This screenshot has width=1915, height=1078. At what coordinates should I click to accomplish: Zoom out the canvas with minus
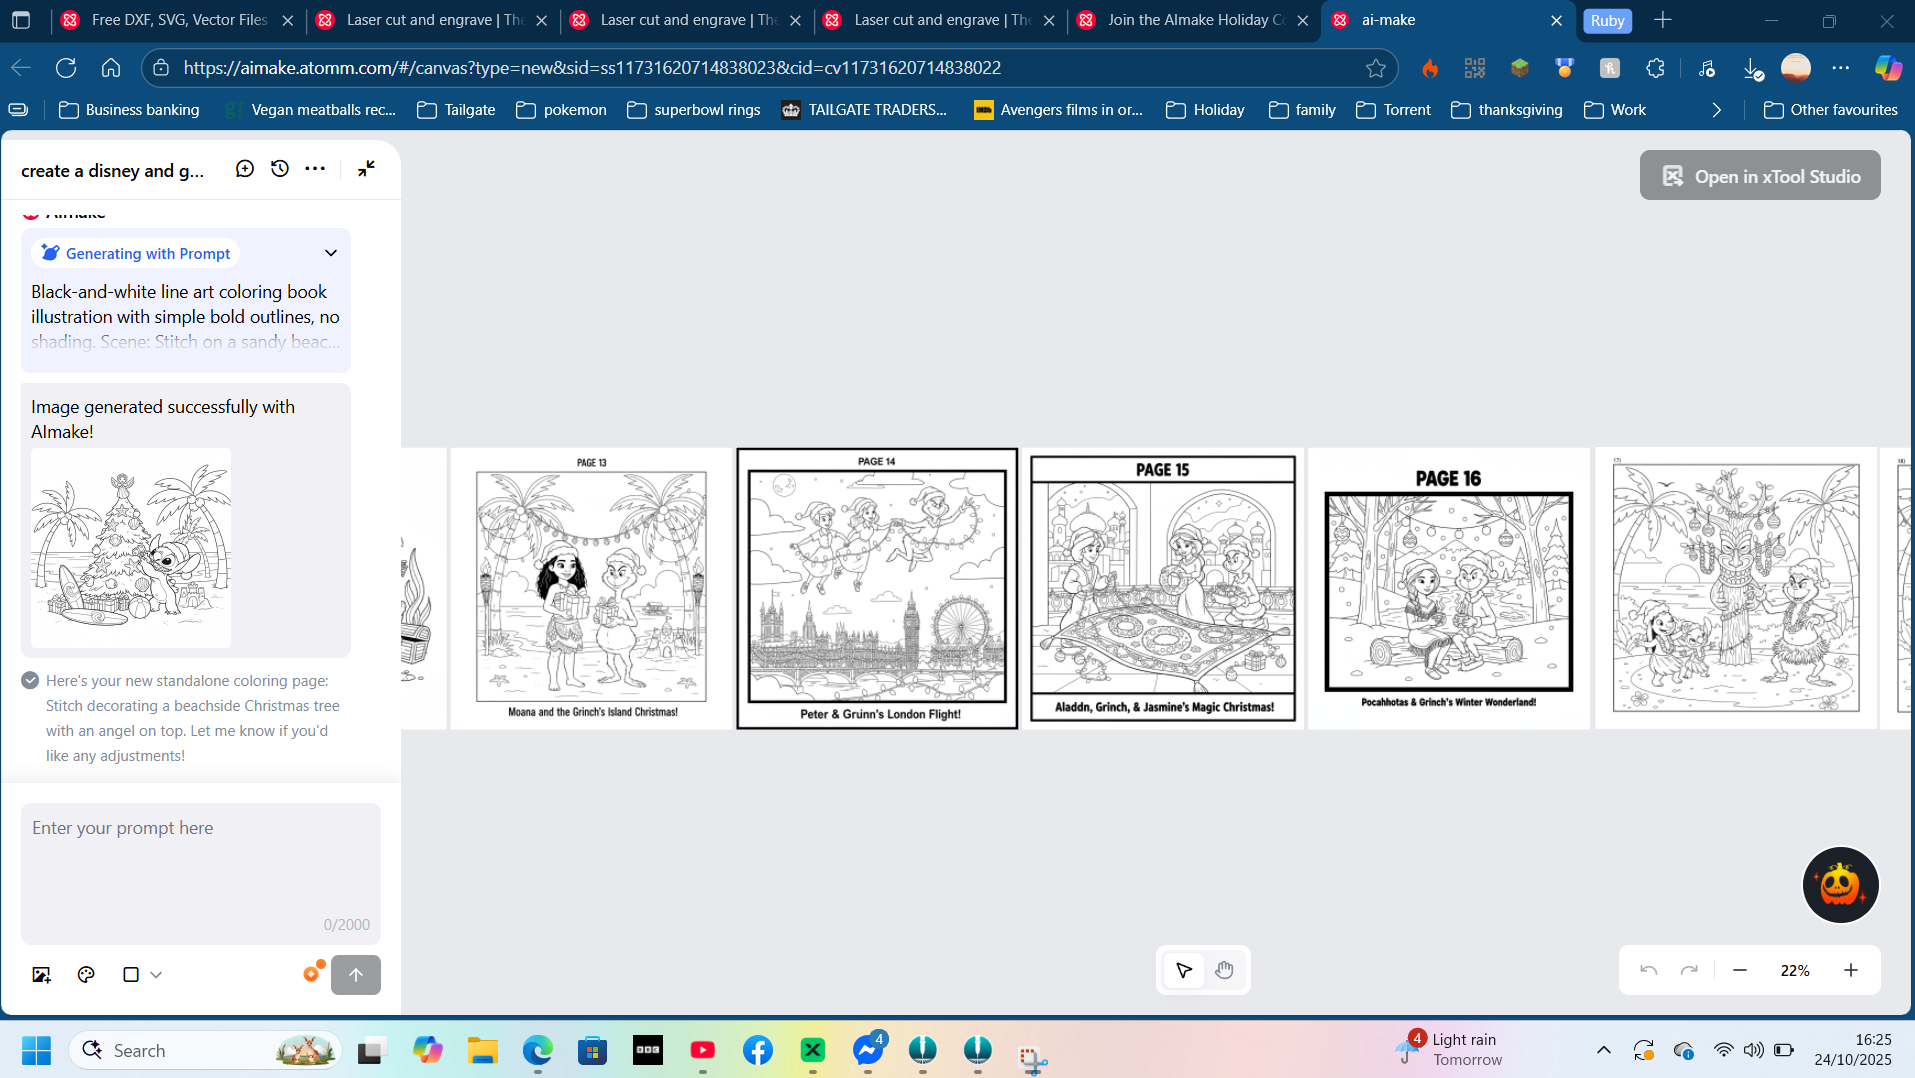pyautogui.click(x=1740, y=970)
